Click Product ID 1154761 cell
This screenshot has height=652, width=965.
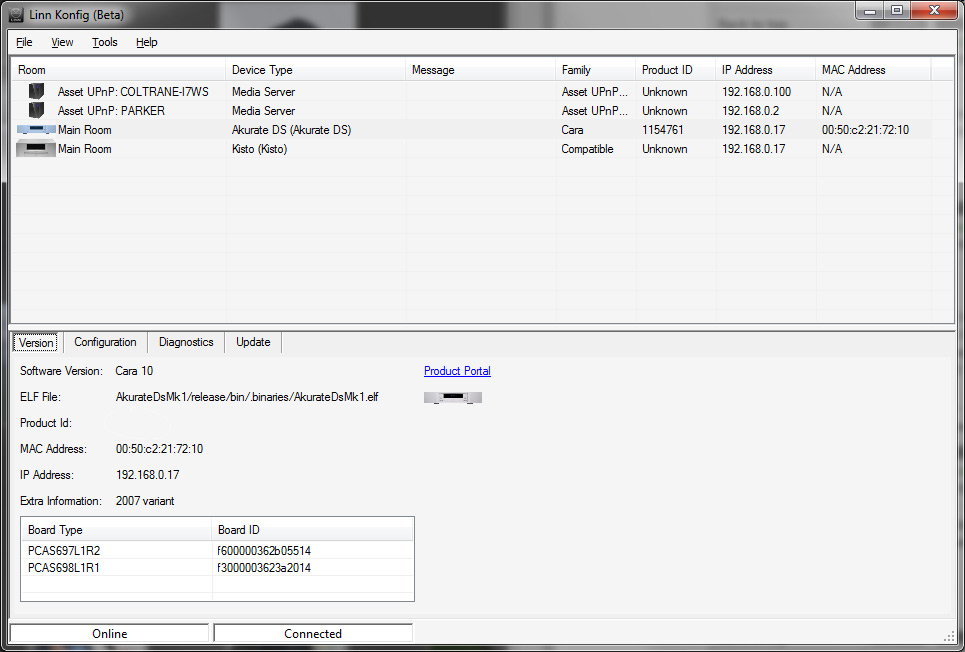coord(663,130)
